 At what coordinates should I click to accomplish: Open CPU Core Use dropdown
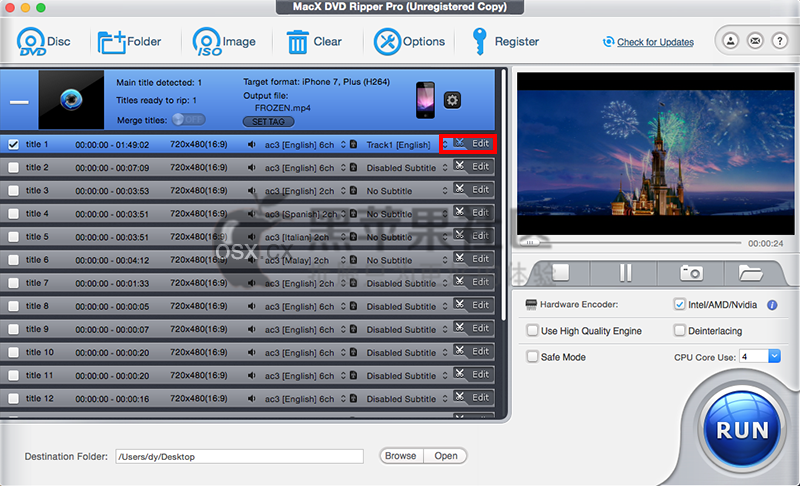tap(774, 356)
